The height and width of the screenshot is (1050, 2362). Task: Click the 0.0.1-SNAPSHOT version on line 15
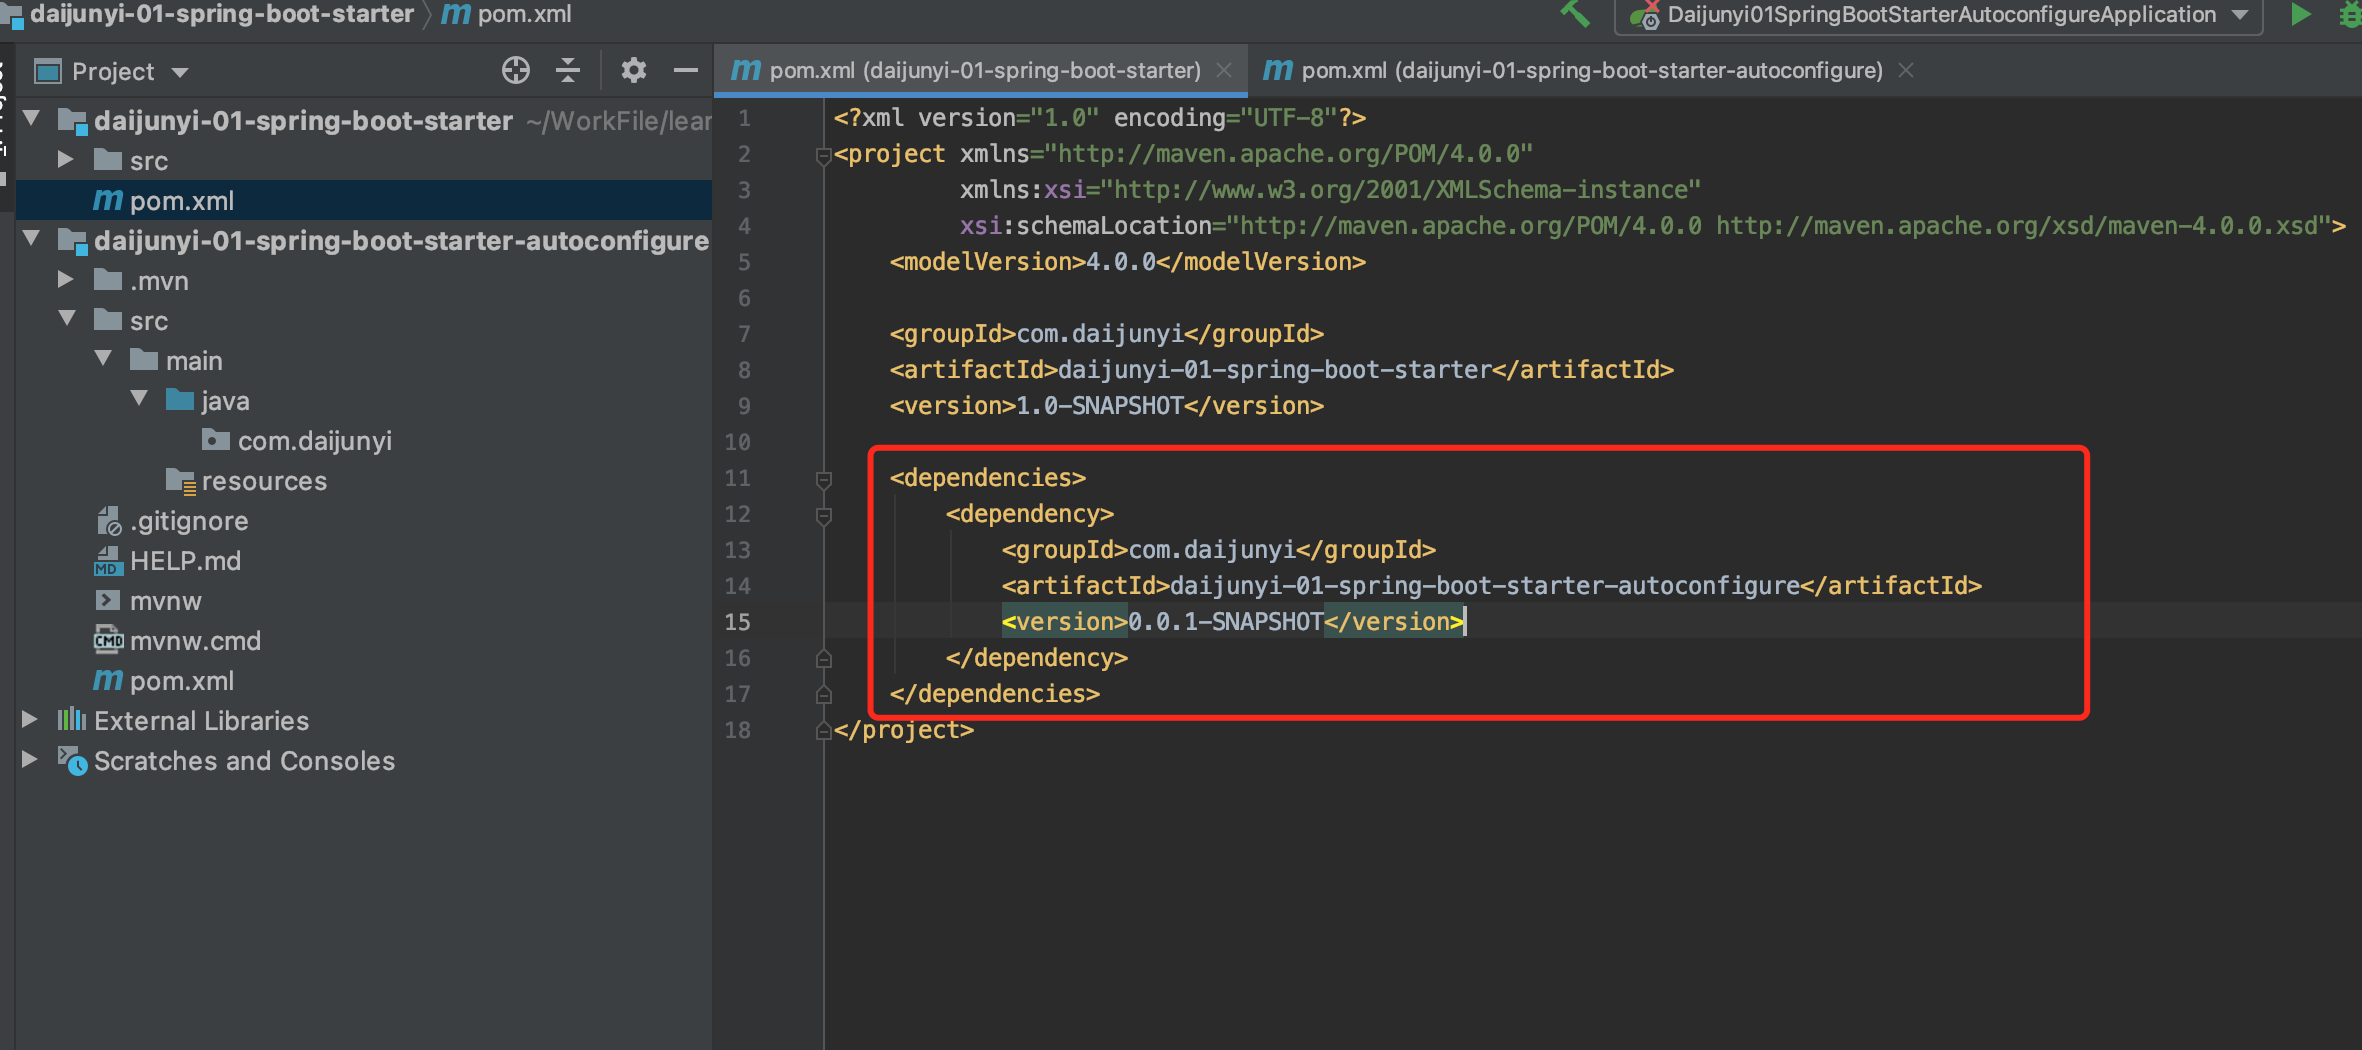pos(1226,621)
